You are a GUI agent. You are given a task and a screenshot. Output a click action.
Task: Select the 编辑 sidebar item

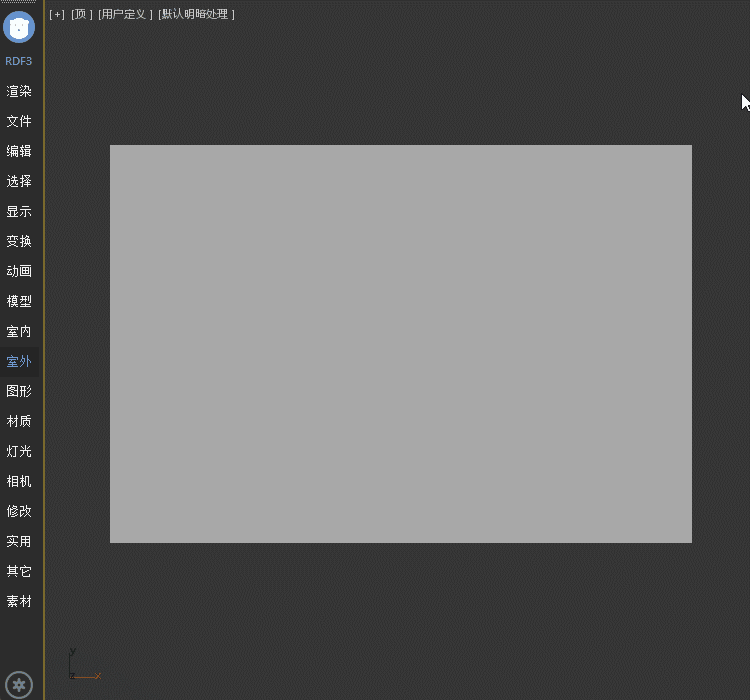19,151
